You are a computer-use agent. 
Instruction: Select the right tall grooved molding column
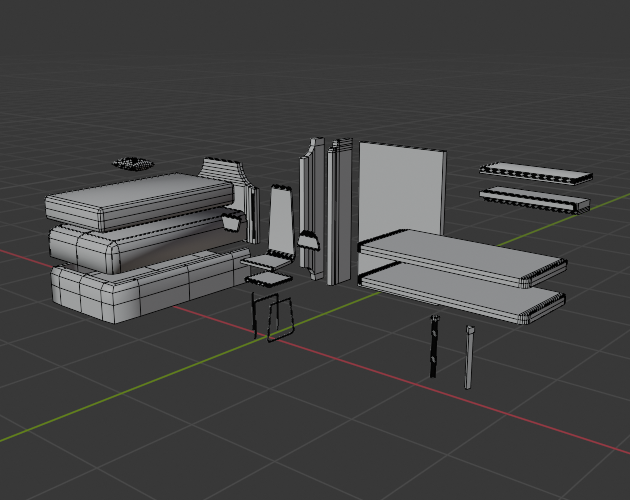click(339, 211)
